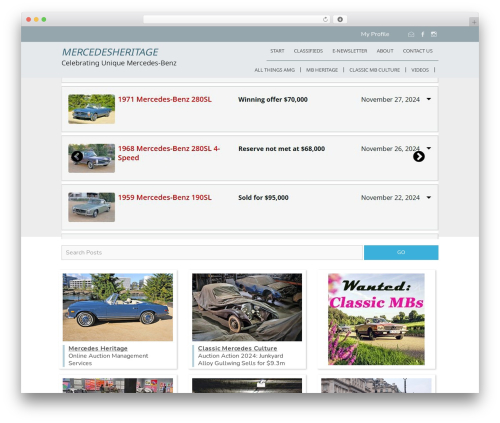Expand the November 26, 2024 row arrow
This screenshot has height=423, width=500.
pyautogui.click(x=429, y=148)
